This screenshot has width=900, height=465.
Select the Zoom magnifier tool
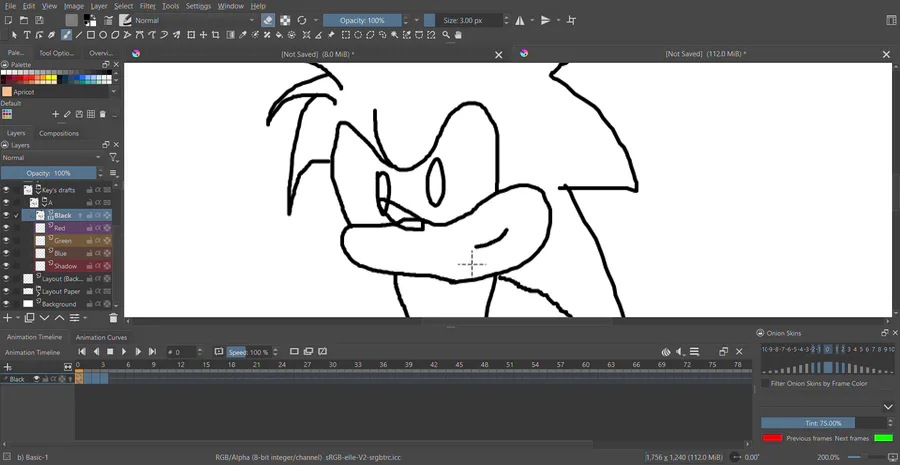coord(446,35)
